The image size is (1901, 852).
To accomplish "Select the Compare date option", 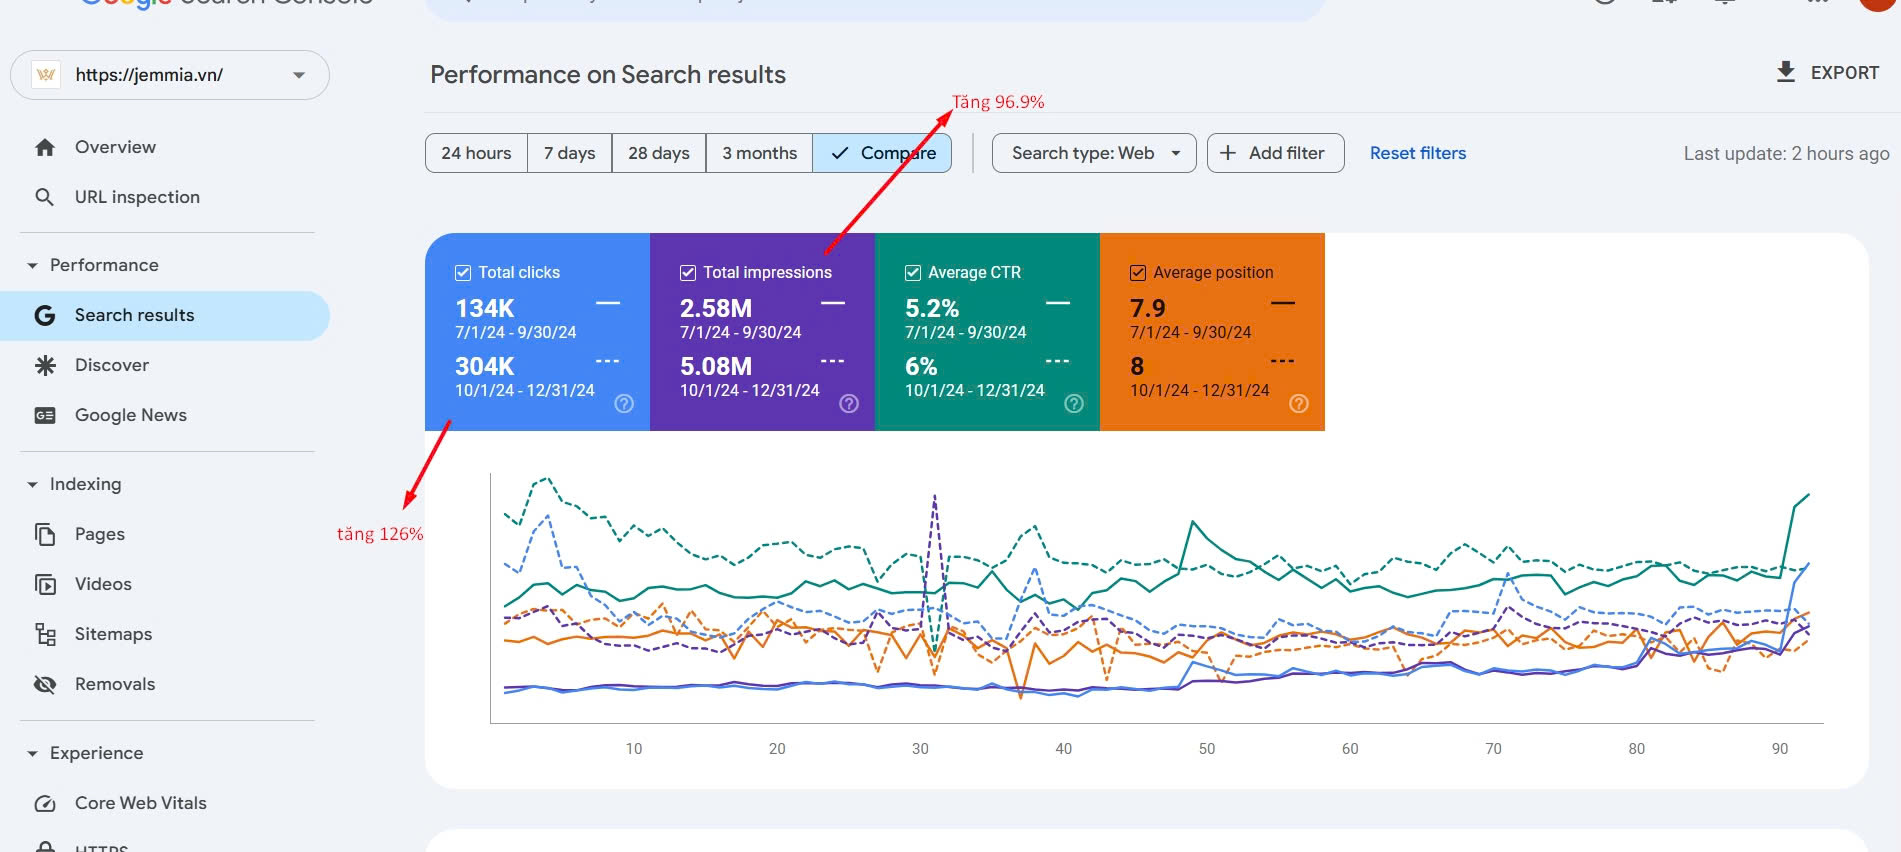I will tap(882, 153).
